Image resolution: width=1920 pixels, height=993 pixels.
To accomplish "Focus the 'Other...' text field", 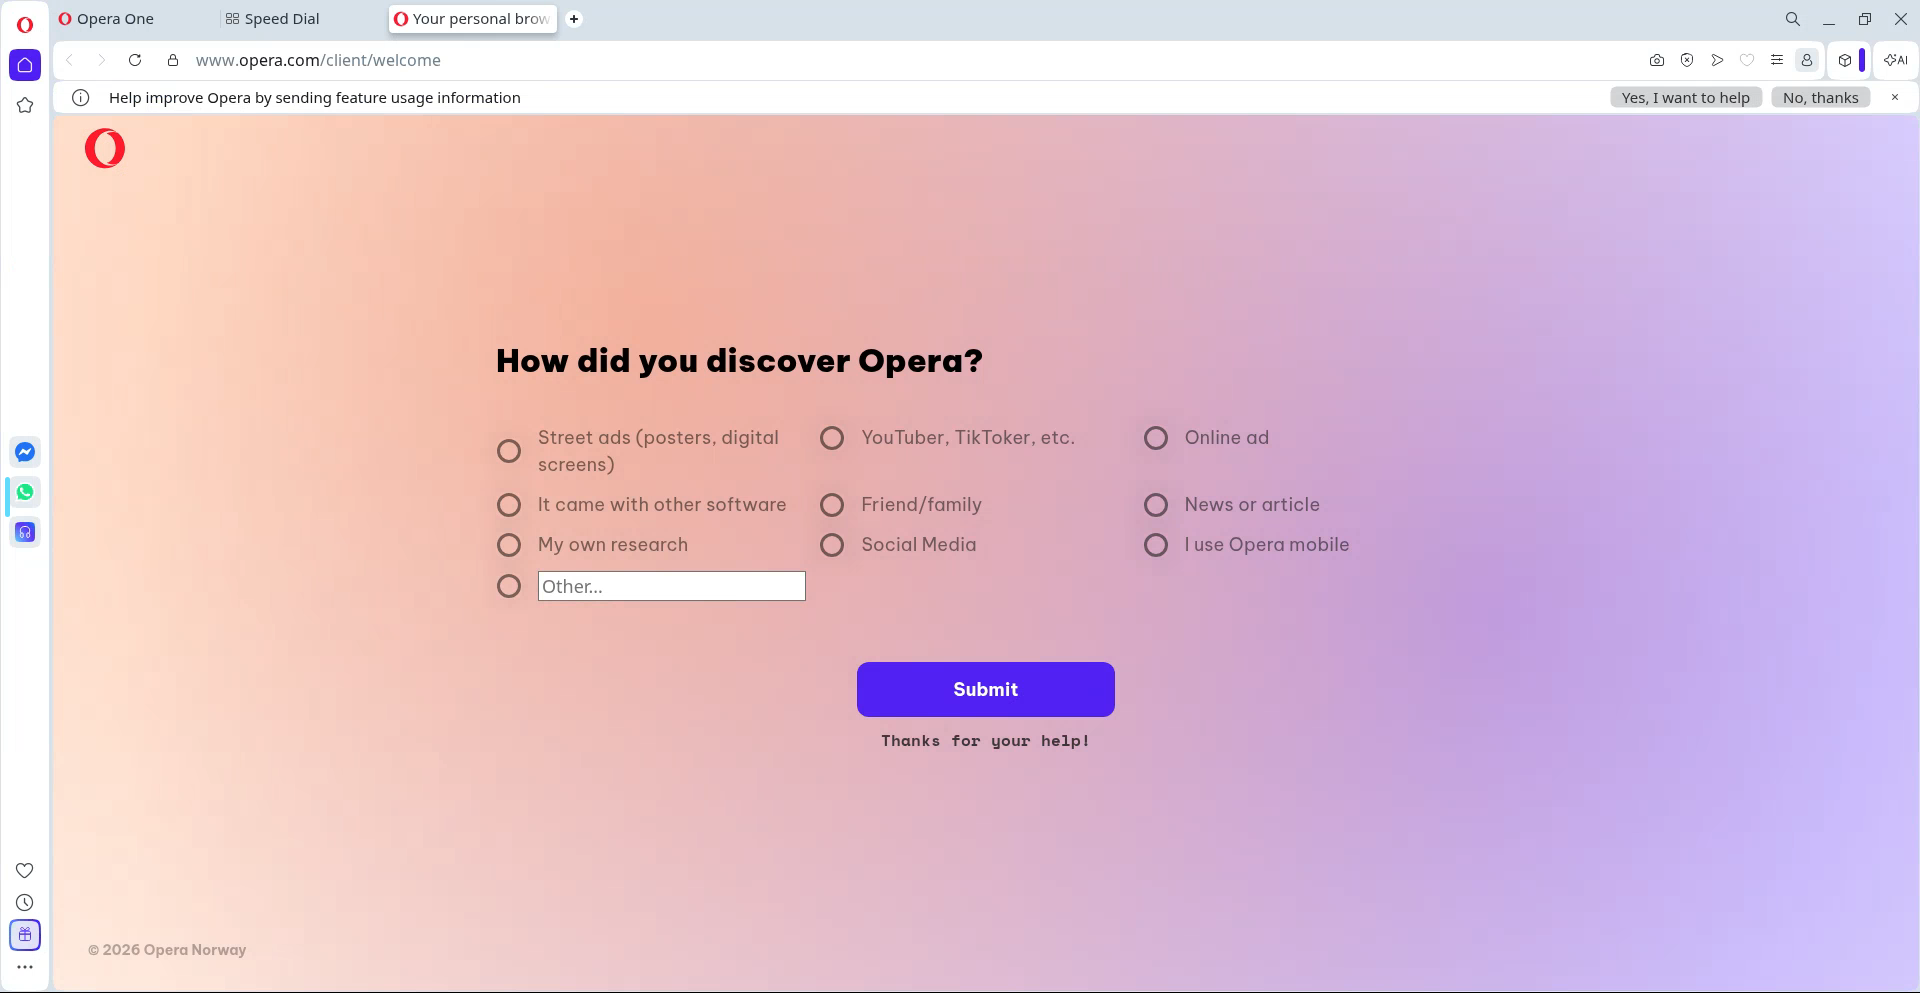I will 672,586.
